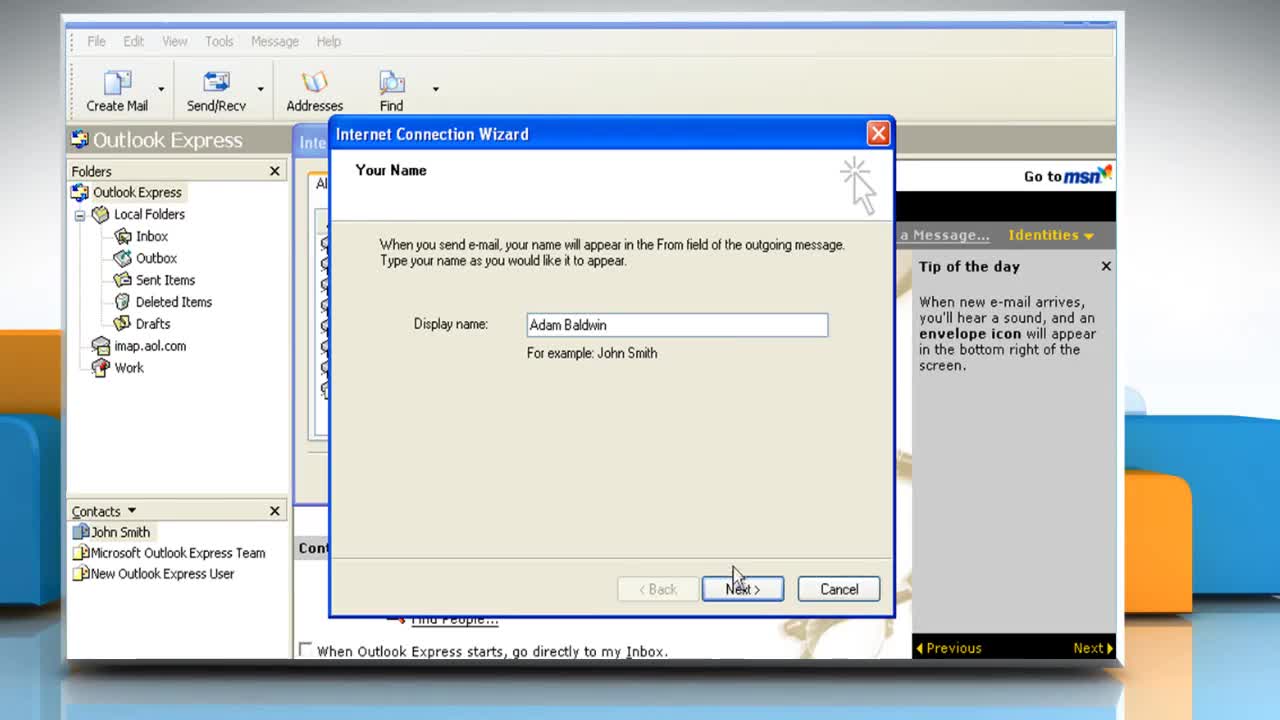Open the View menu
This screenshot has width=1280, height=720.
click(175, 41)
